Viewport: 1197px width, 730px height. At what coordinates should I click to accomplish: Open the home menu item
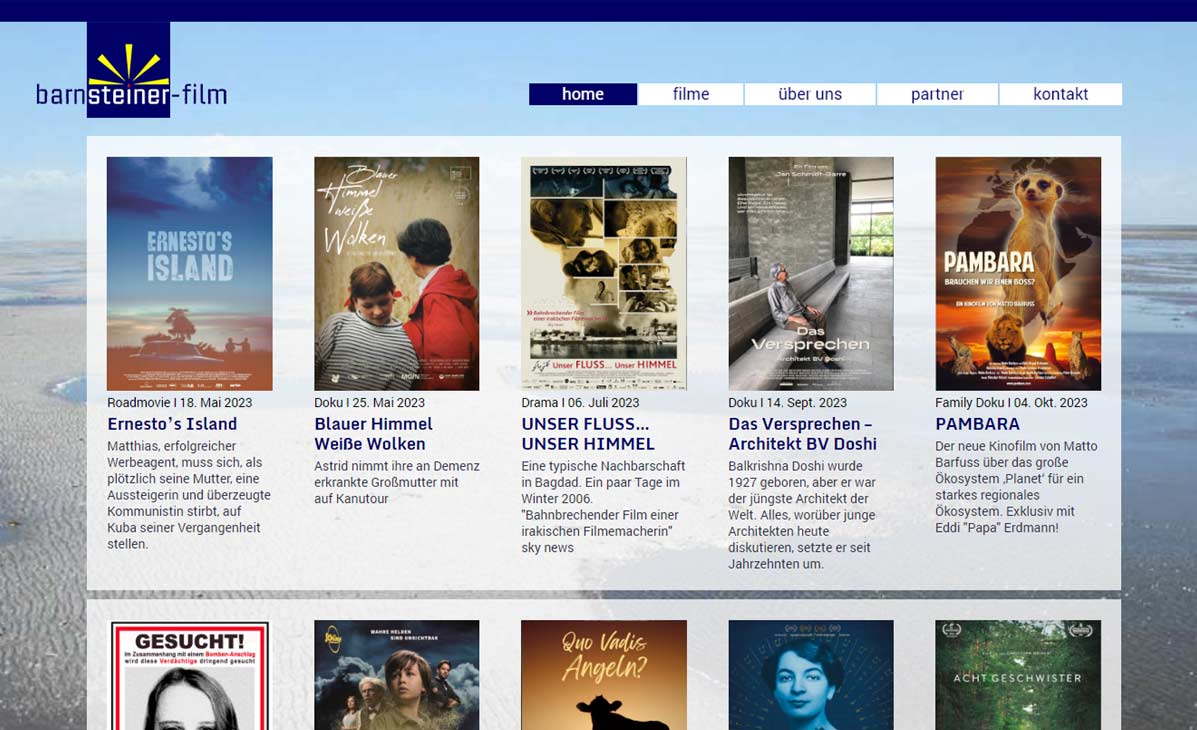coord(583,94)
